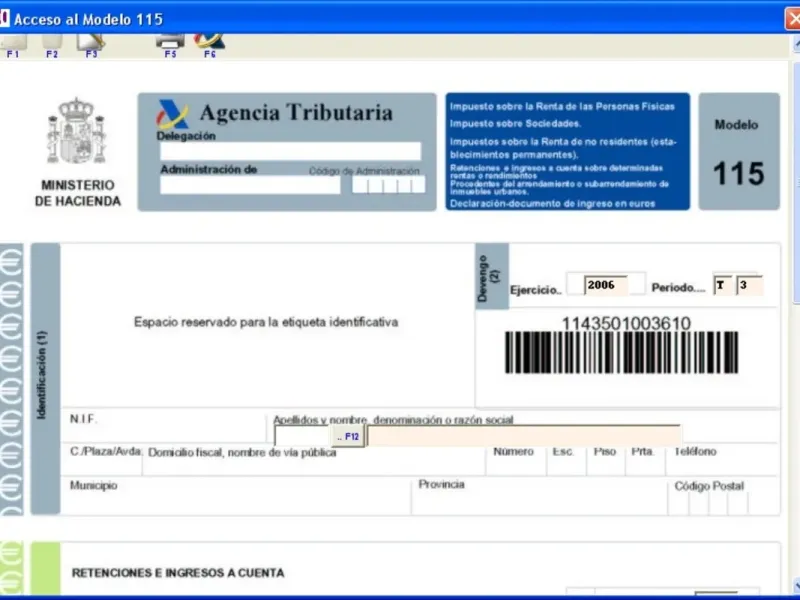
Task: Click the barcode number 1143501003610
Action: [x=626, y=323]
